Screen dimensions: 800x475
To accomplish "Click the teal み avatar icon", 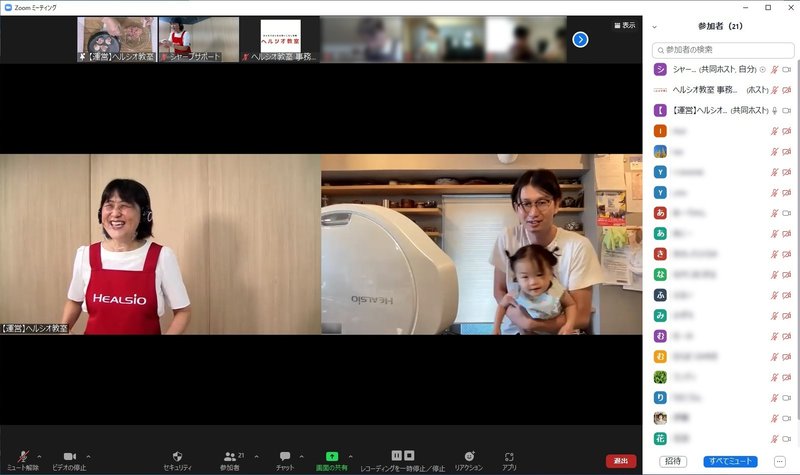I will tap(660, 315).
